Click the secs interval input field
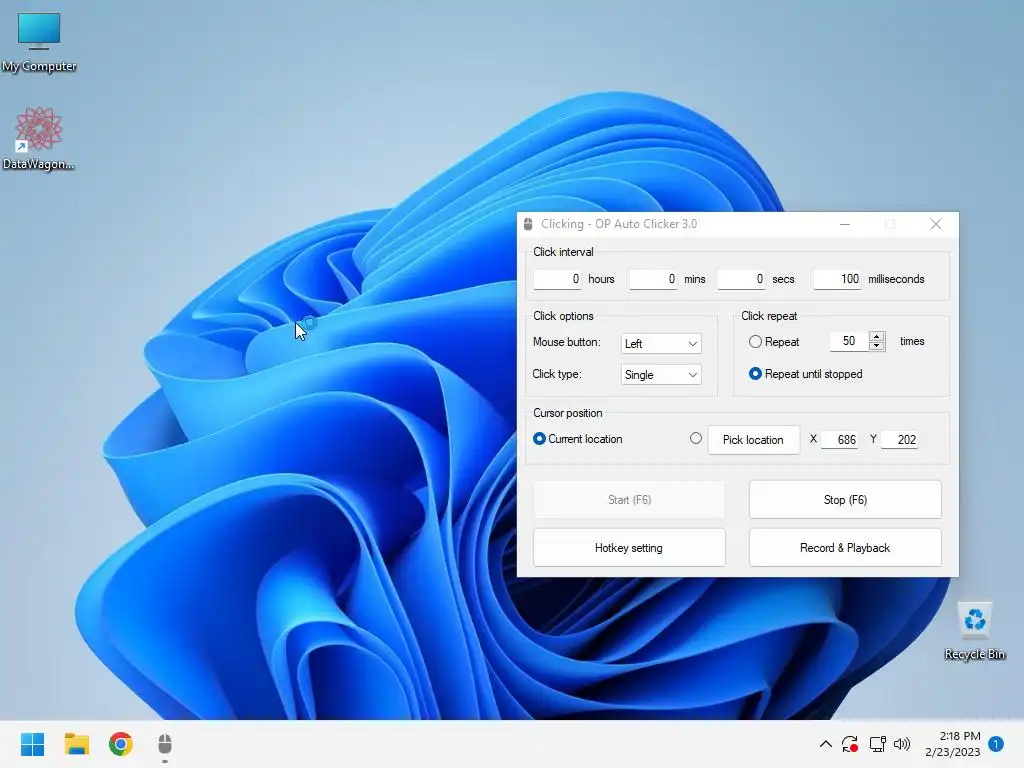 tap(741, 279)
